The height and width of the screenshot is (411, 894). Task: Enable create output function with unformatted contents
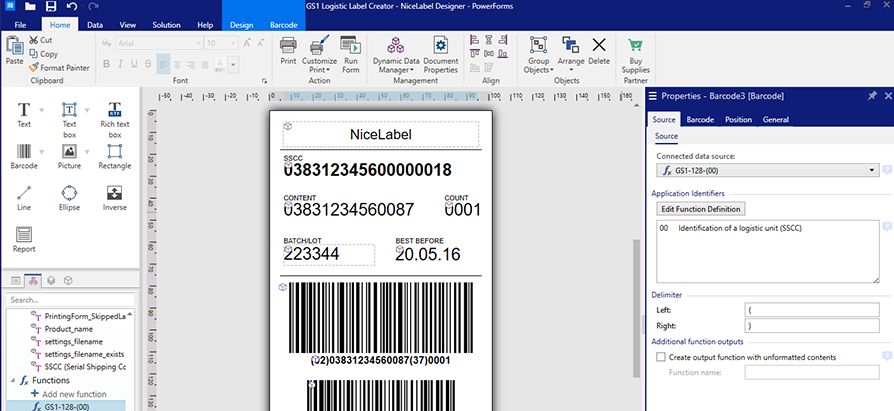pyautogui.click(x=660, y=357)
